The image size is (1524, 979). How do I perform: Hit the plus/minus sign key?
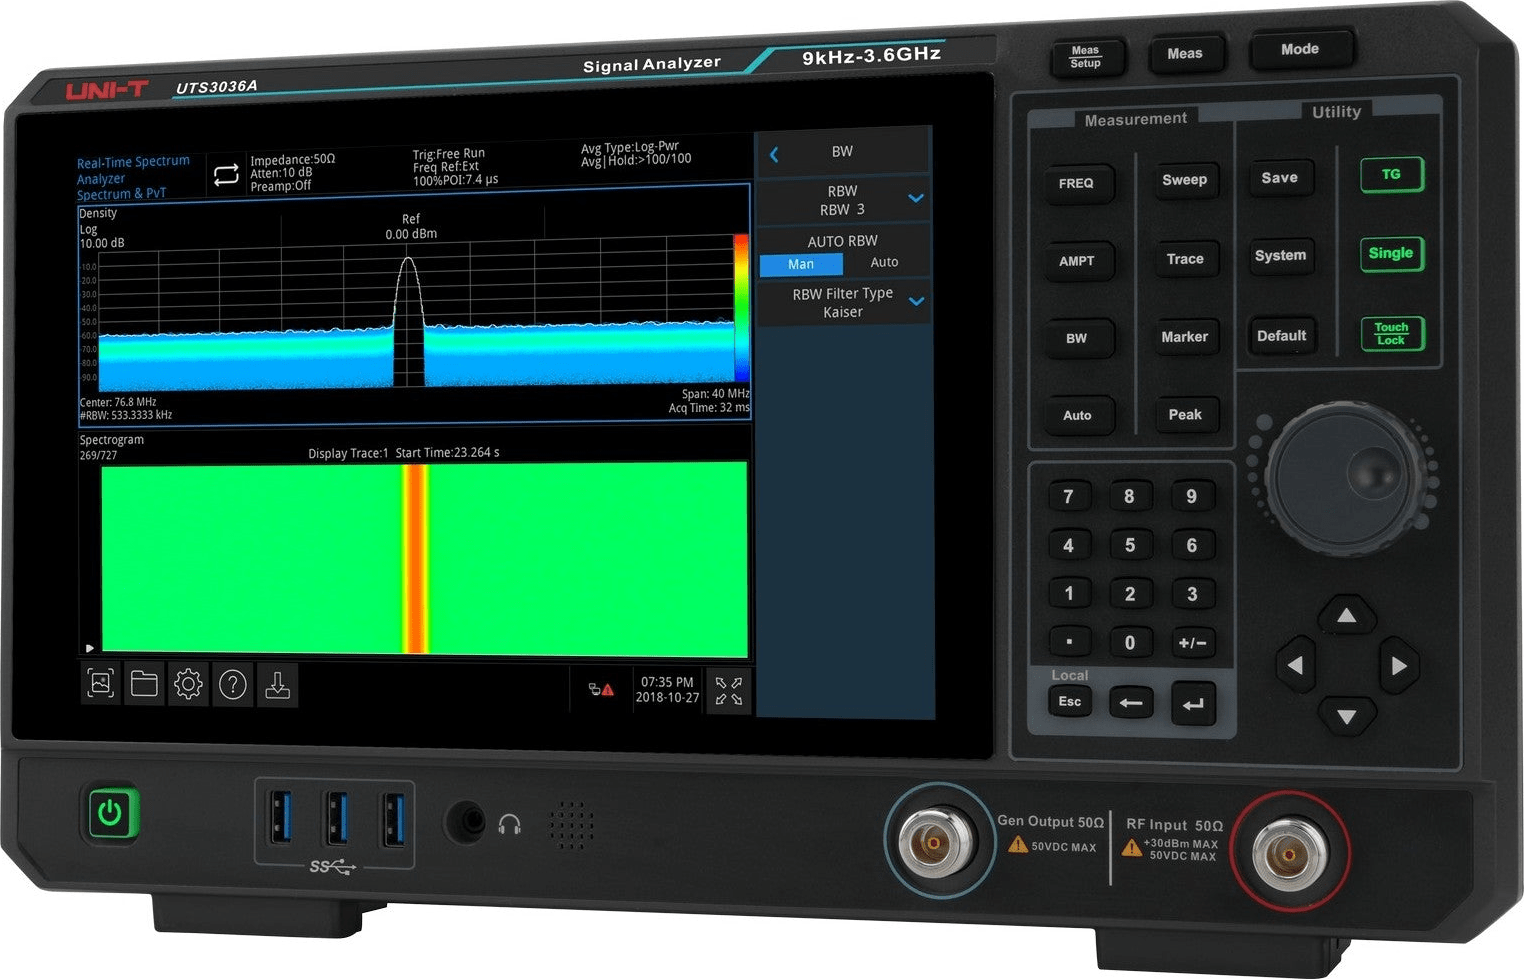pos(1192,643)
